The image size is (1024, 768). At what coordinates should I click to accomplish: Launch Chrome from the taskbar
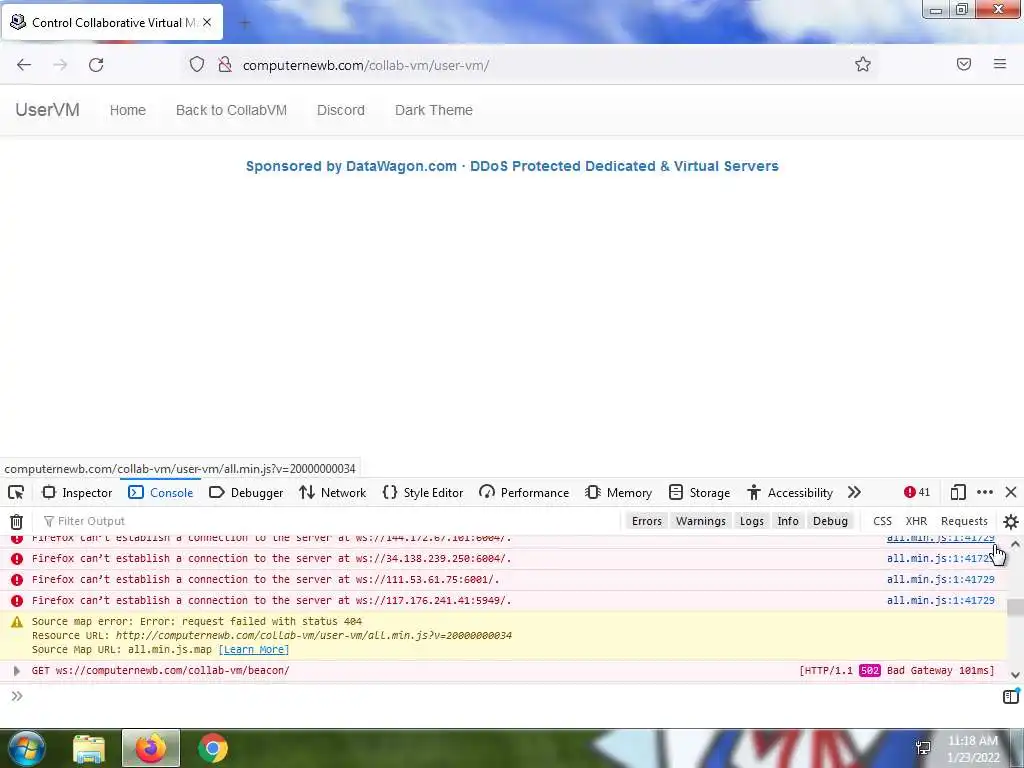(213, 748)
